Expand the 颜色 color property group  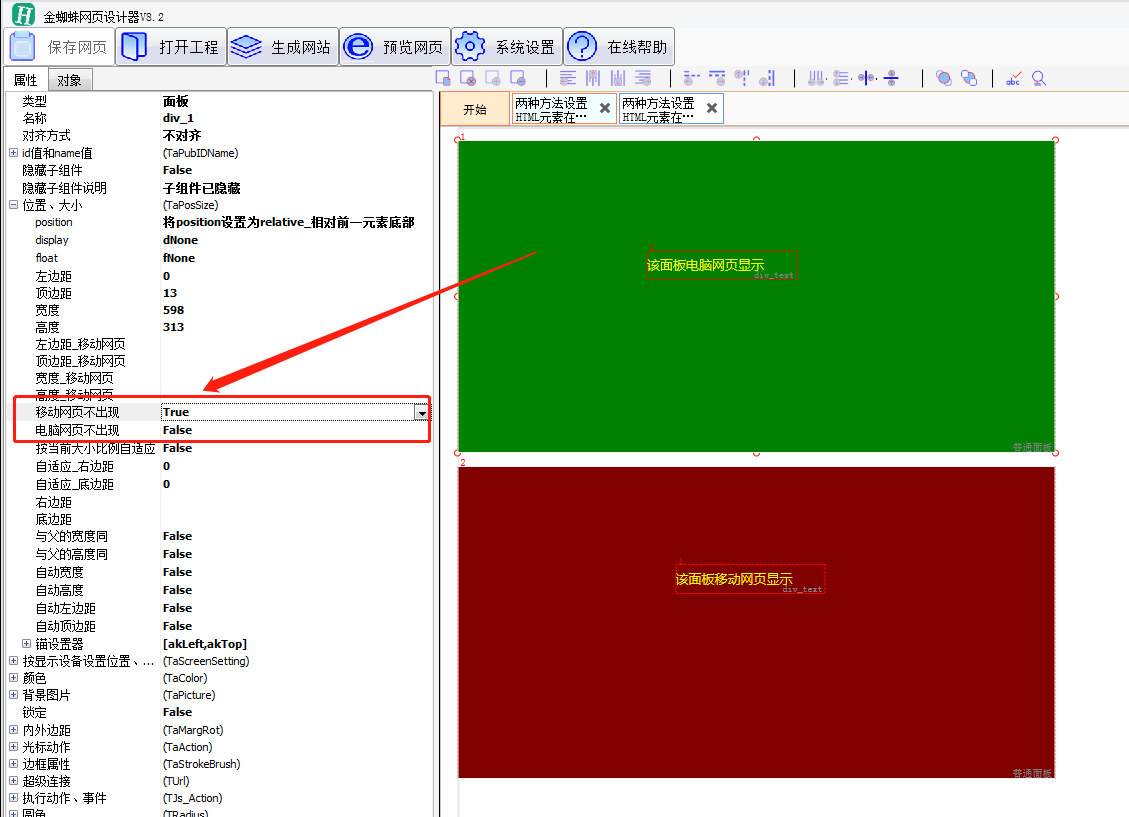[13, 678]
